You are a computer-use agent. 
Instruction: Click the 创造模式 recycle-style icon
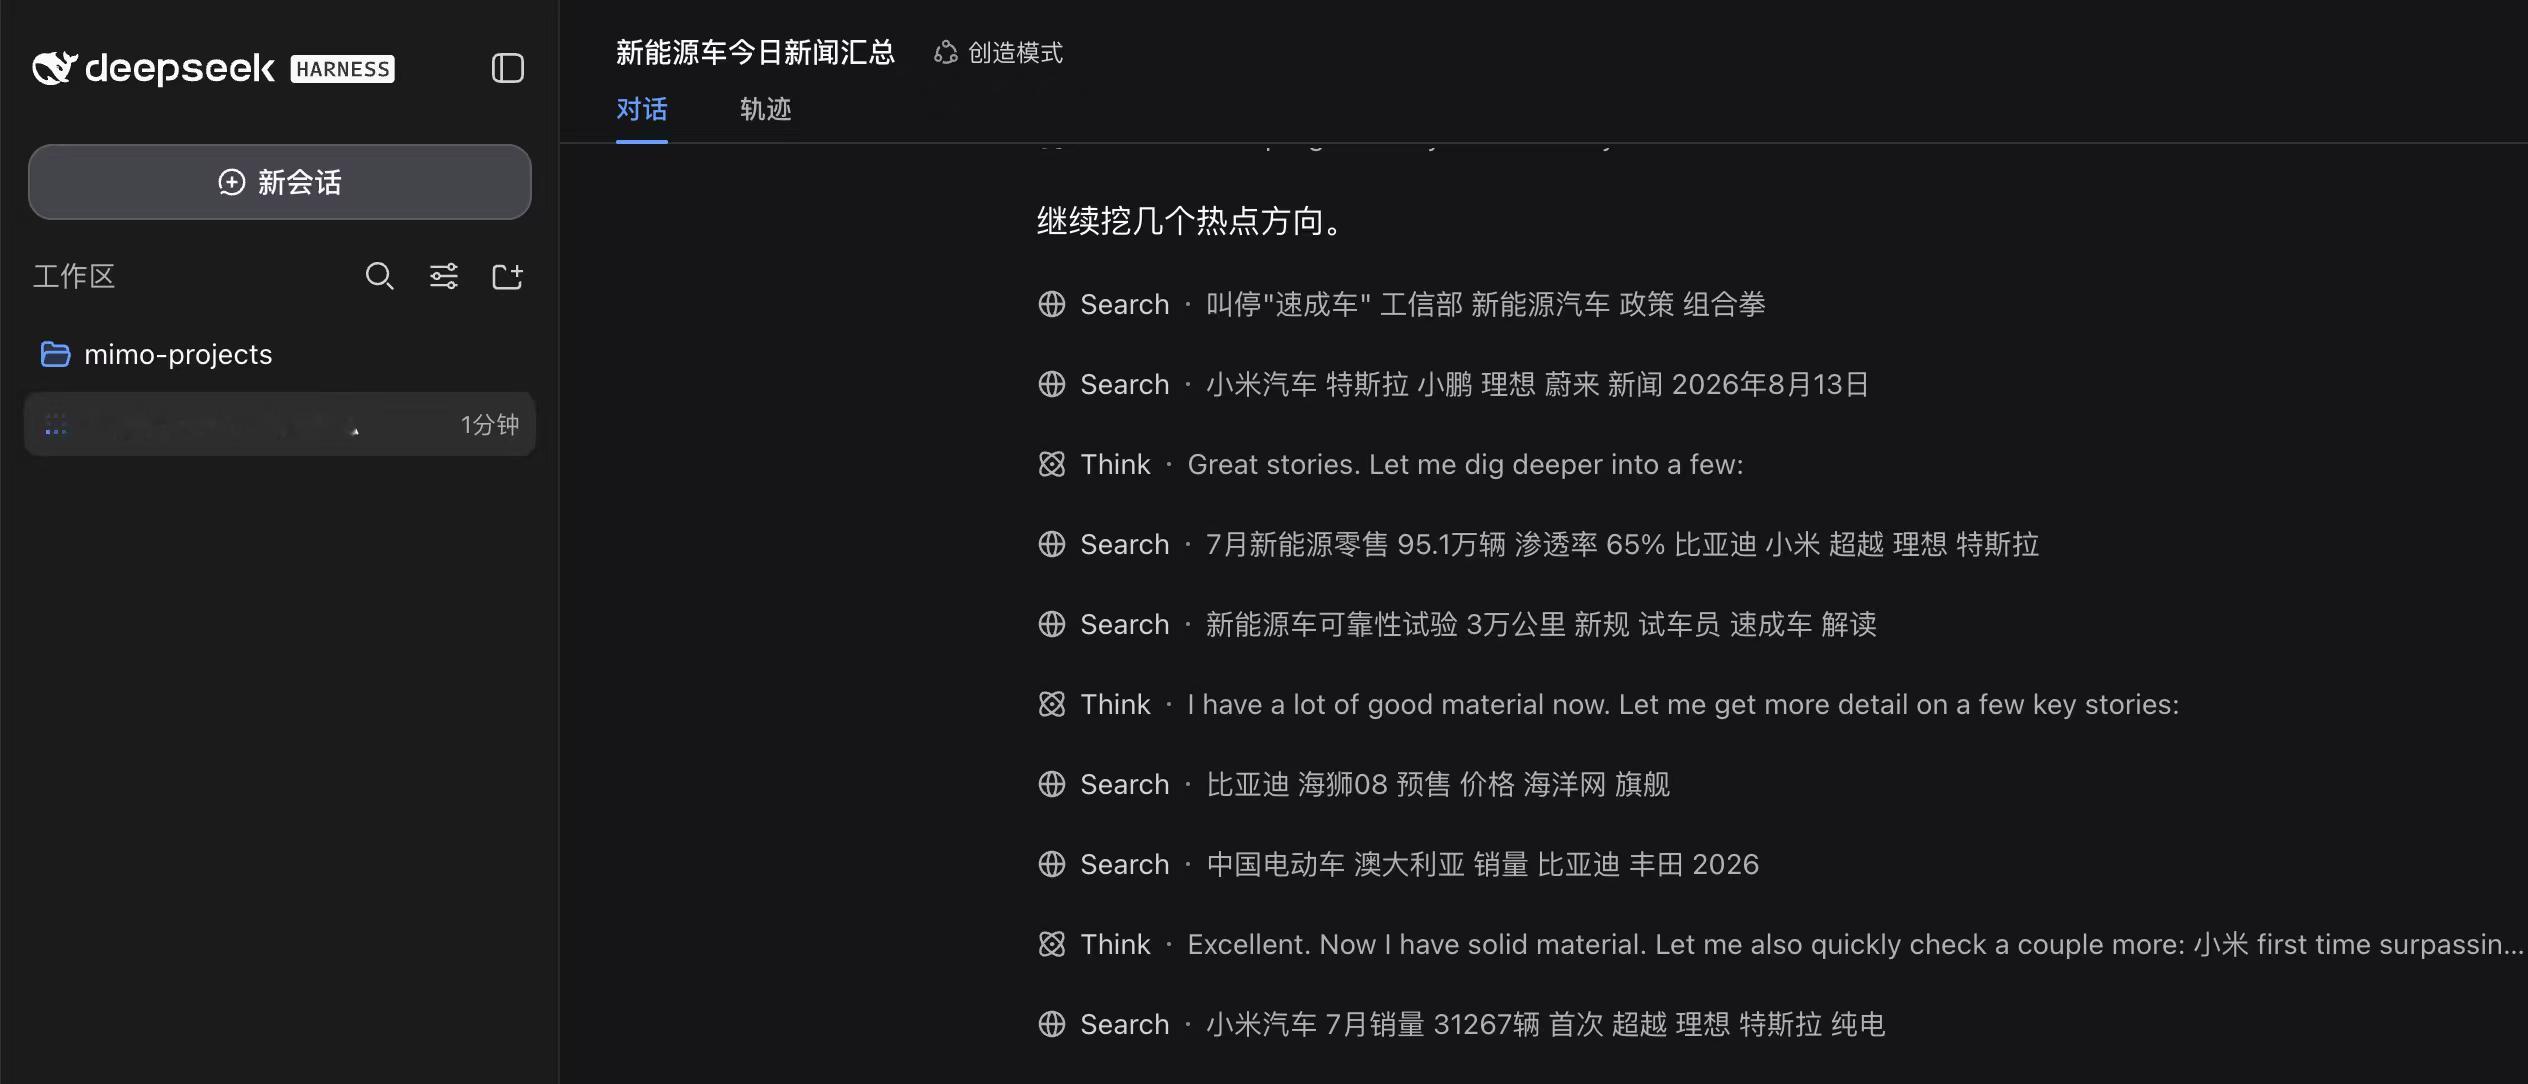[x=945, y=53]
